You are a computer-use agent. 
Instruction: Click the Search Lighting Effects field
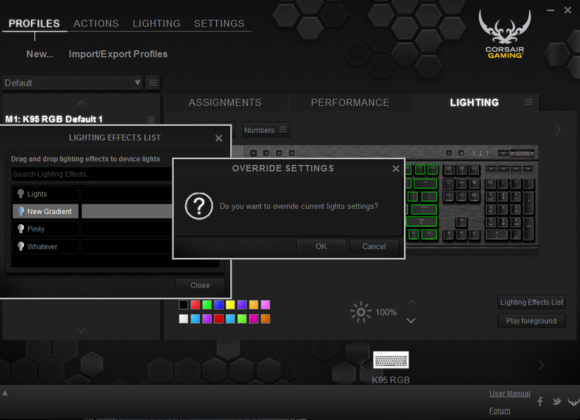pos(92,174)
